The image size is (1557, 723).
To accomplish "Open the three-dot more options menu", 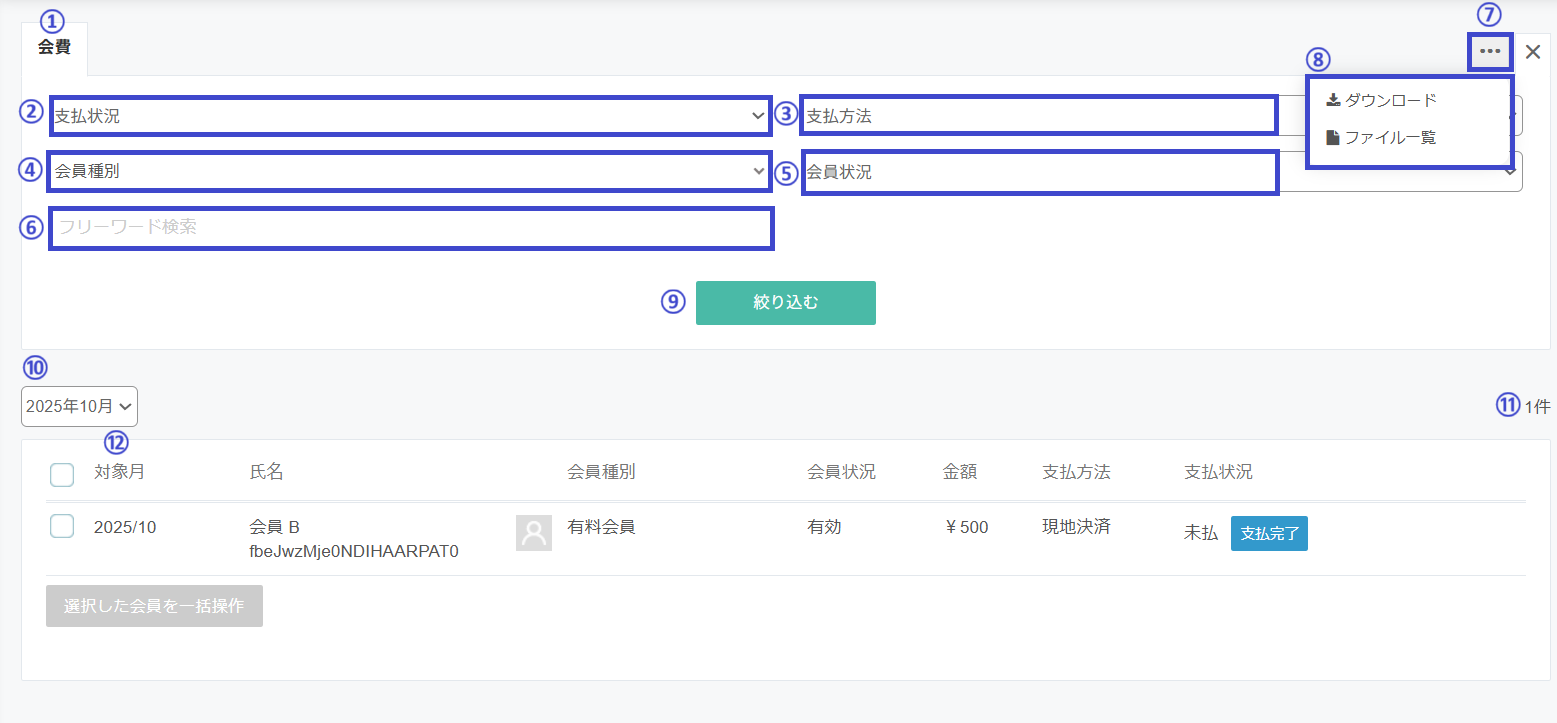I will click(x=1490, y=51).
